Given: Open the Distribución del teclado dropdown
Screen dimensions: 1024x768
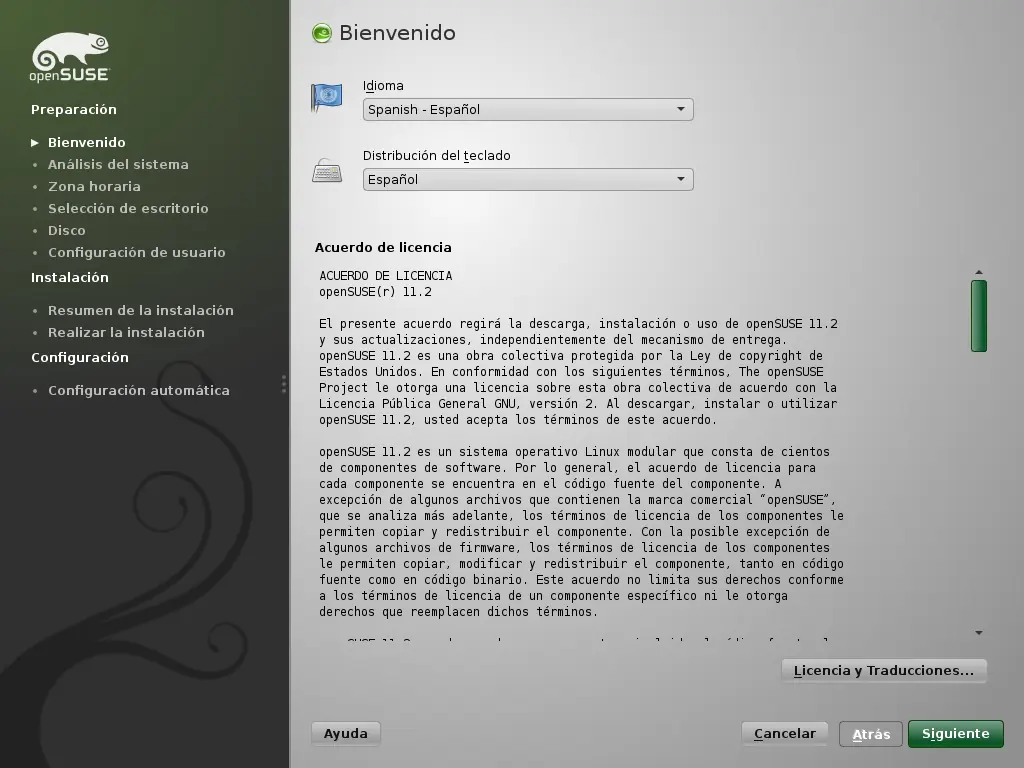Looking at the screenshot, I should click(528, 180).
